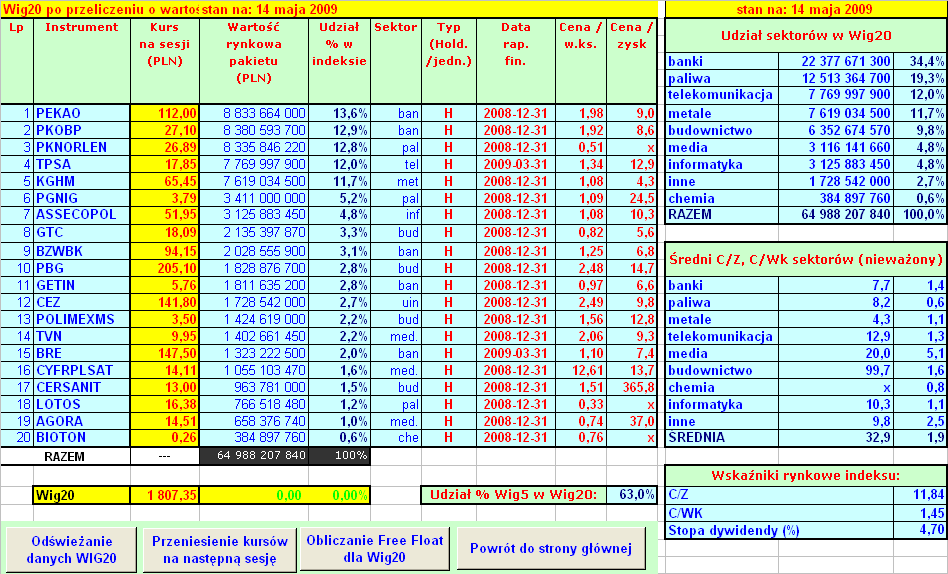Click the yellow Wig20 index value 1 807,35
948x574 pixels.
click(x=165, y=494)
